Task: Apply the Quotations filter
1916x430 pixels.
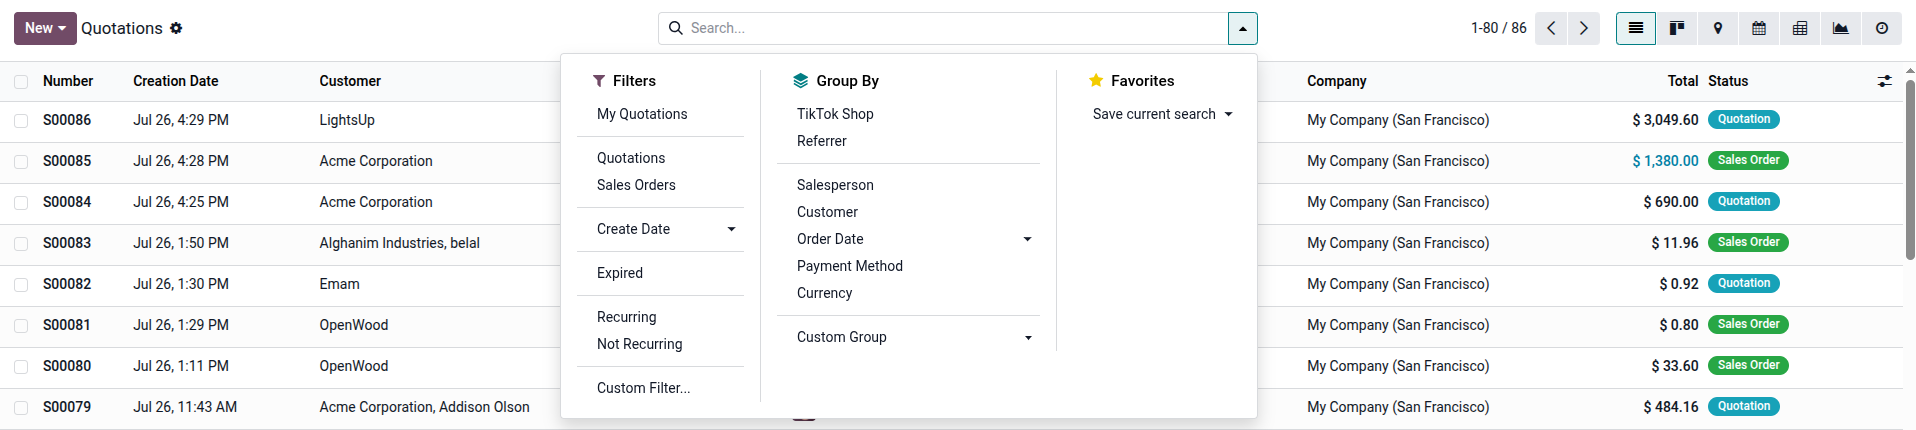Action: click(631, 158)
